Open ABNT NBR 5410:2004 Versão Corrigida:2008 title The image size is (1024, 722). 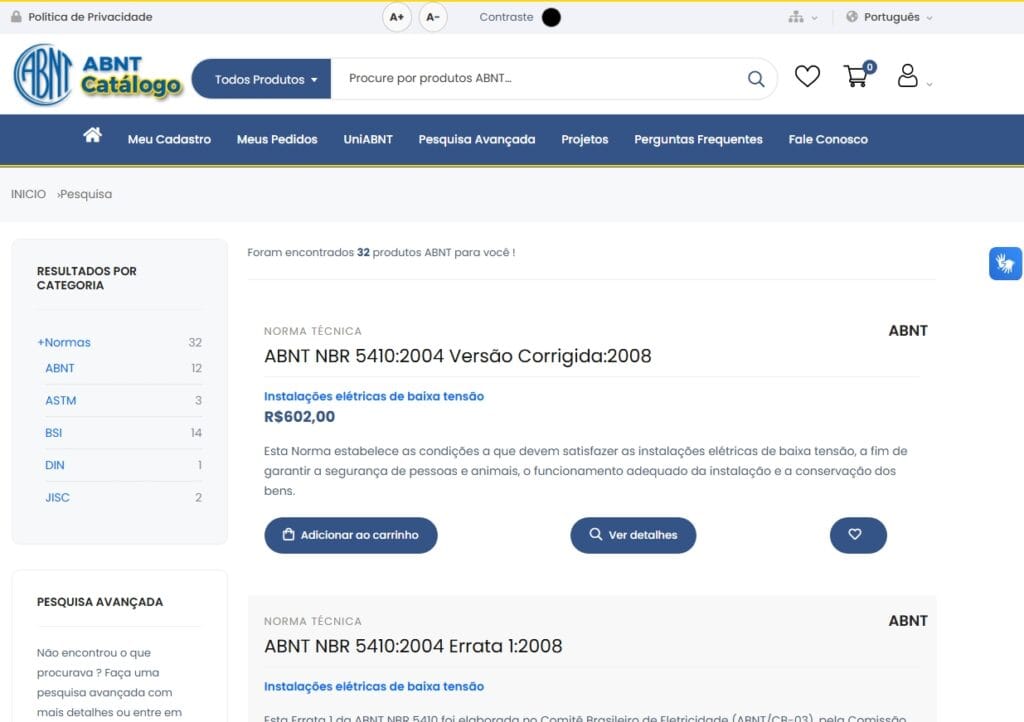[458, 356]
